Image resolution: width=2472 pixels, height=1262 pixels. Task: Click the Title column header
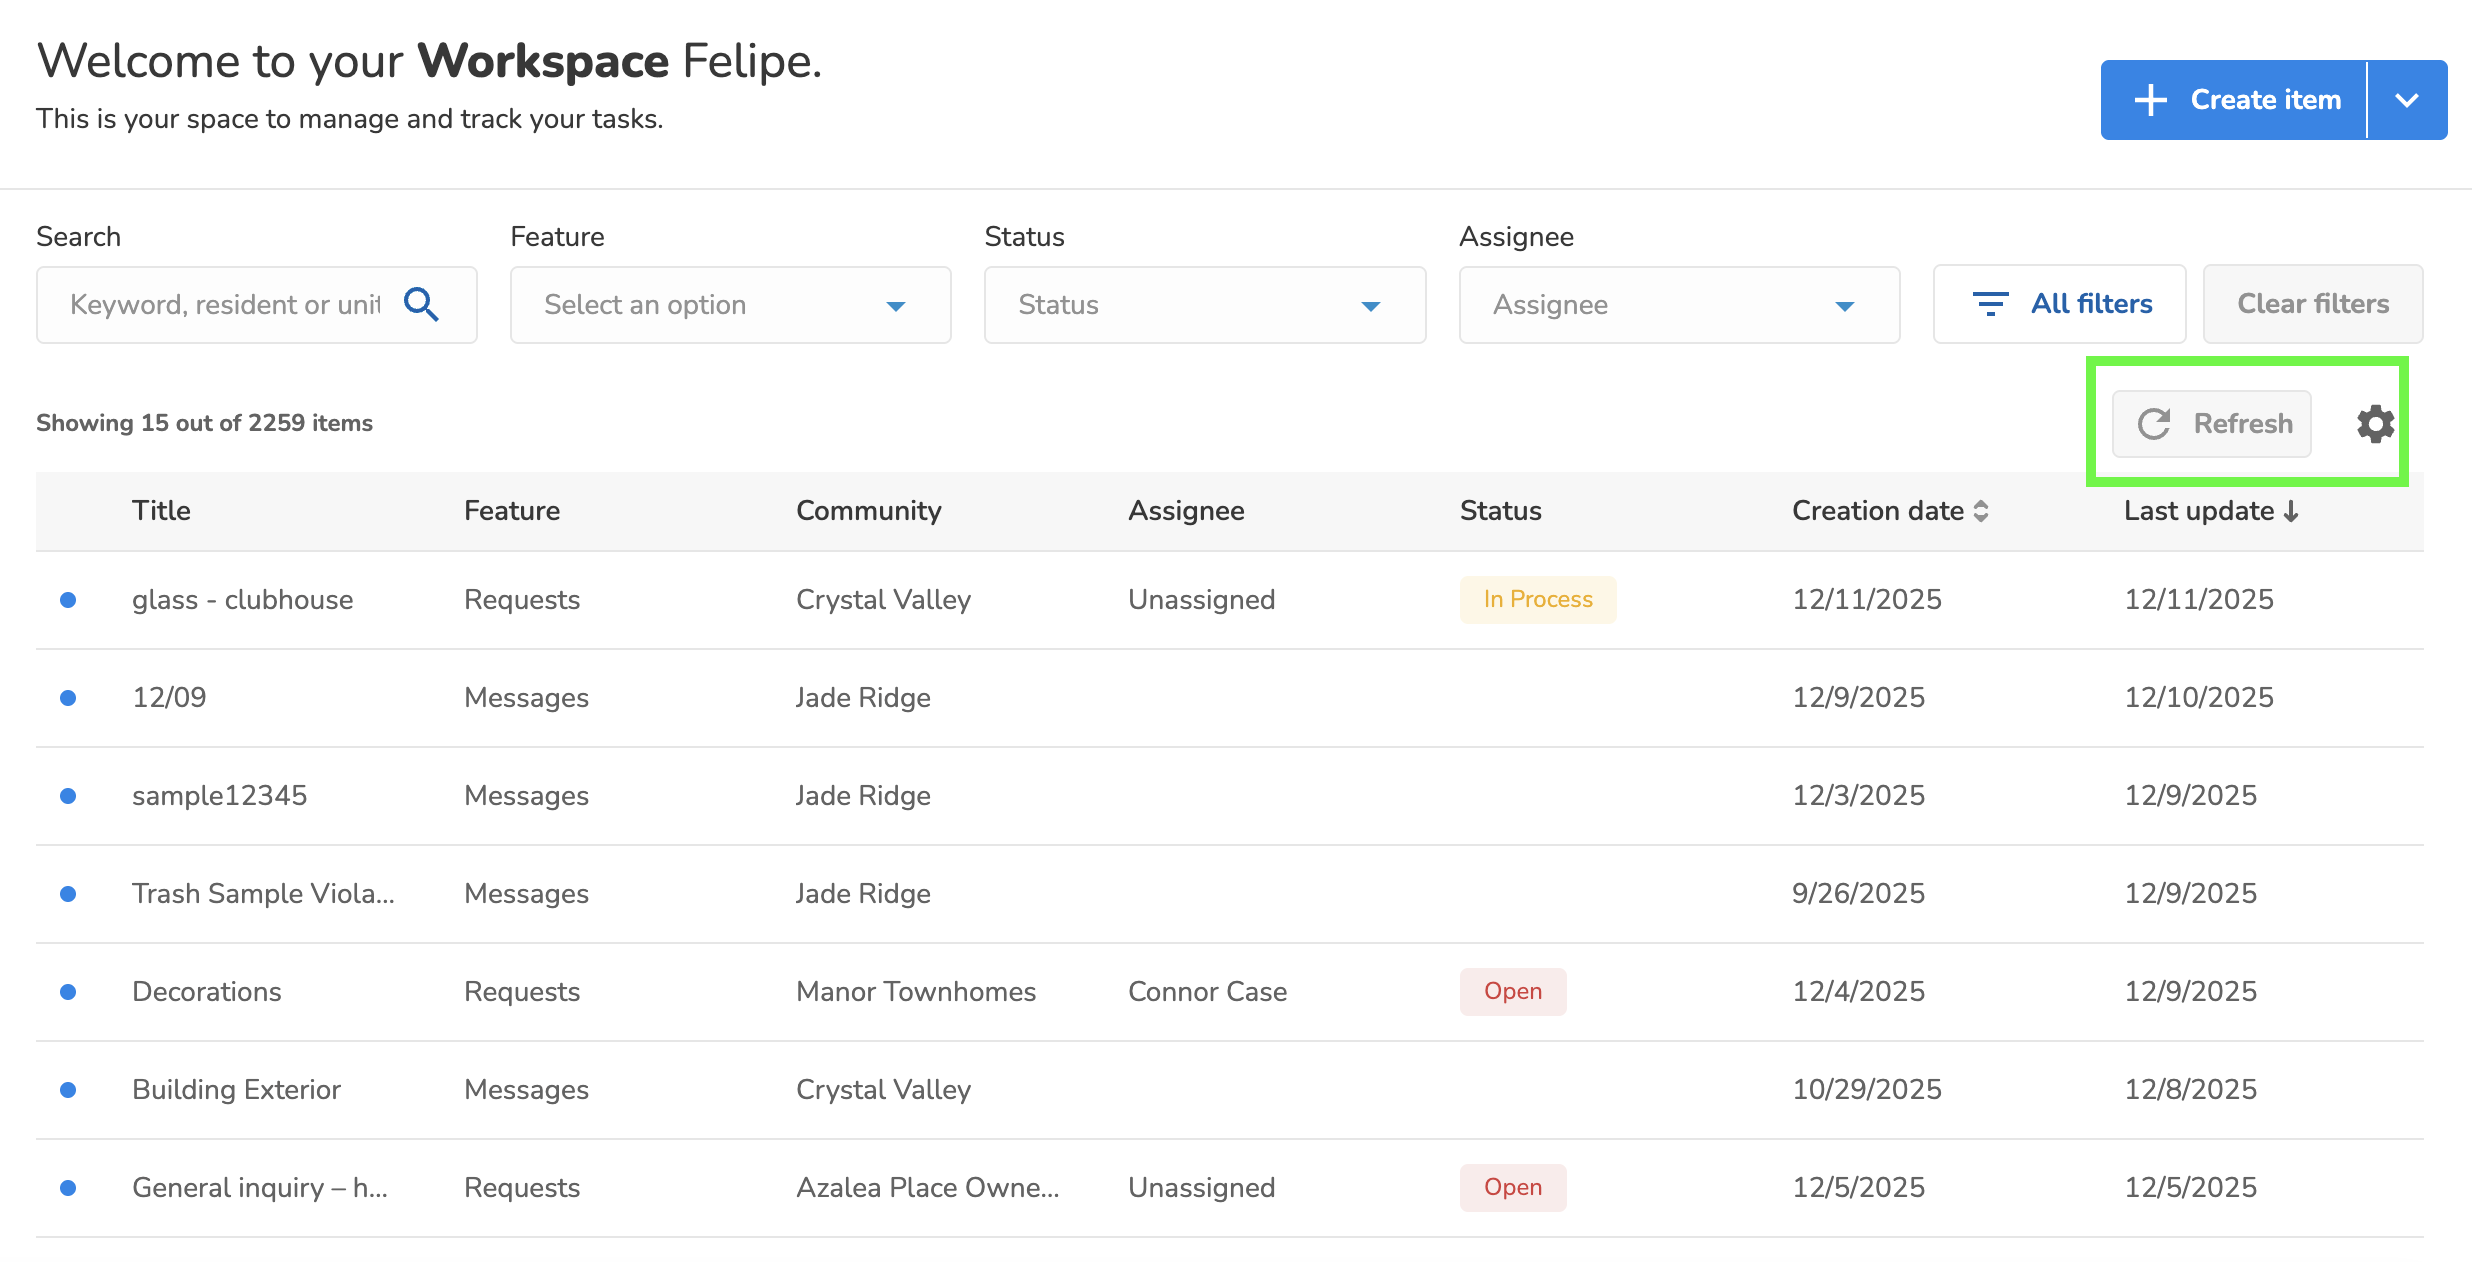click(x=161, y=511)
